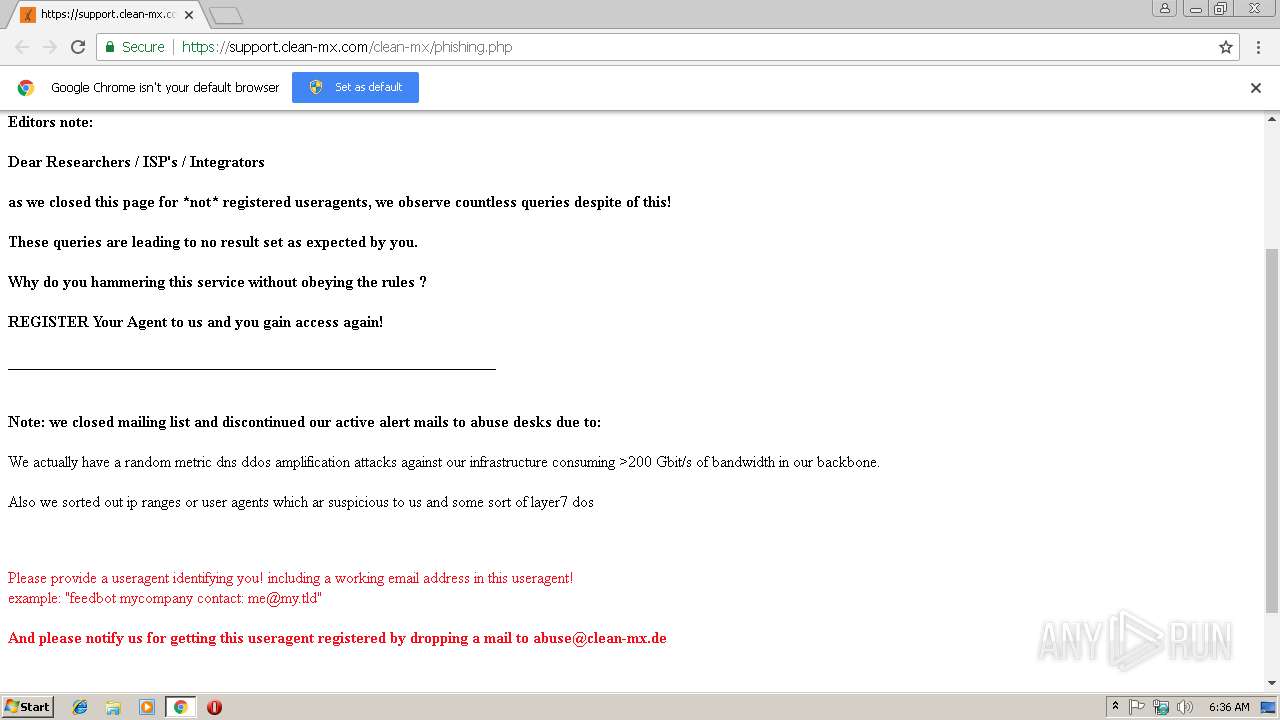Image resolution: width=1280 pixels, height=720 pixels.
Task: Close the support.clean-mx tab
Action: click(189, 15)
